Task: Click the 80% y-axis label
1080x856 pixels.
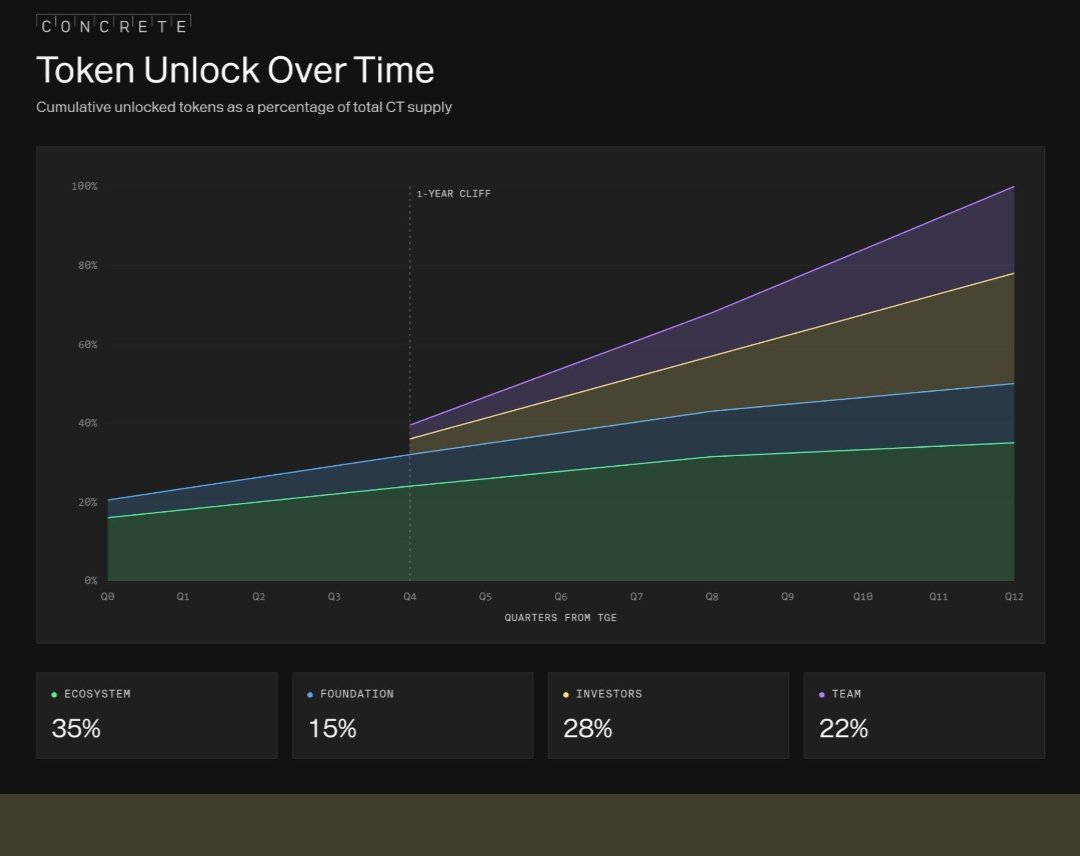Action: (87, 266)
